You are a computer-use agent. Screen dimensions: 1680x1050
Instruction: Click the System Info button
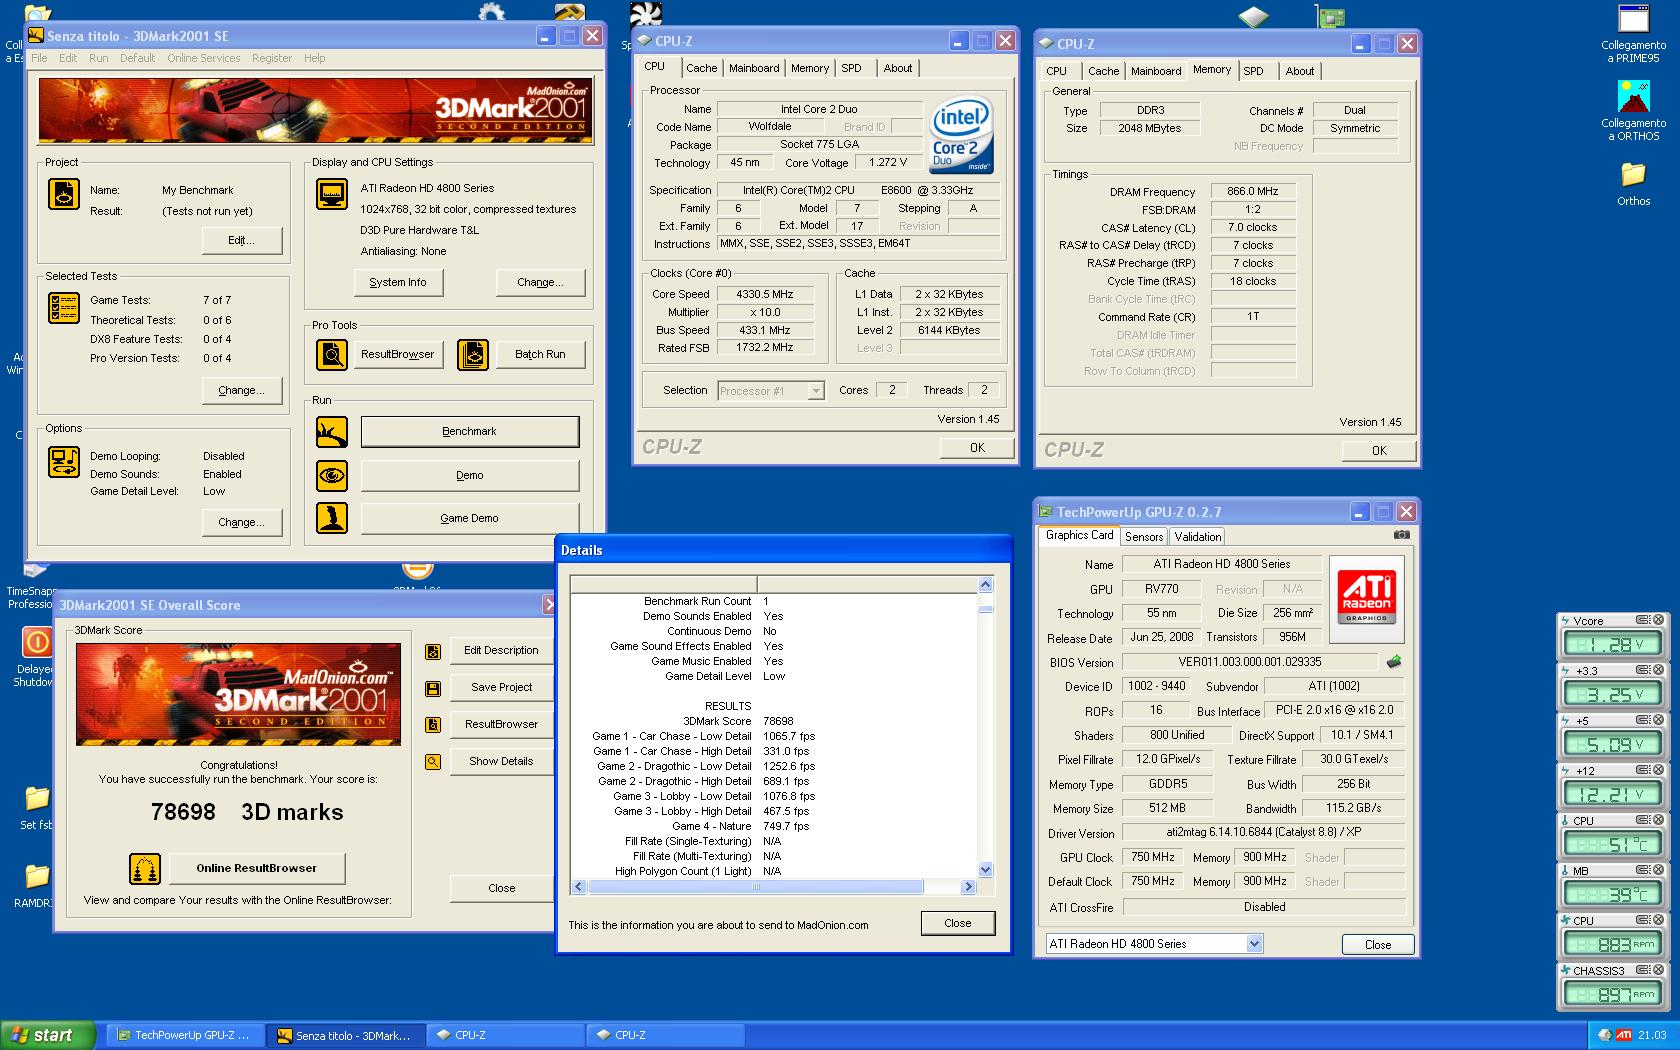click(397, 282)
